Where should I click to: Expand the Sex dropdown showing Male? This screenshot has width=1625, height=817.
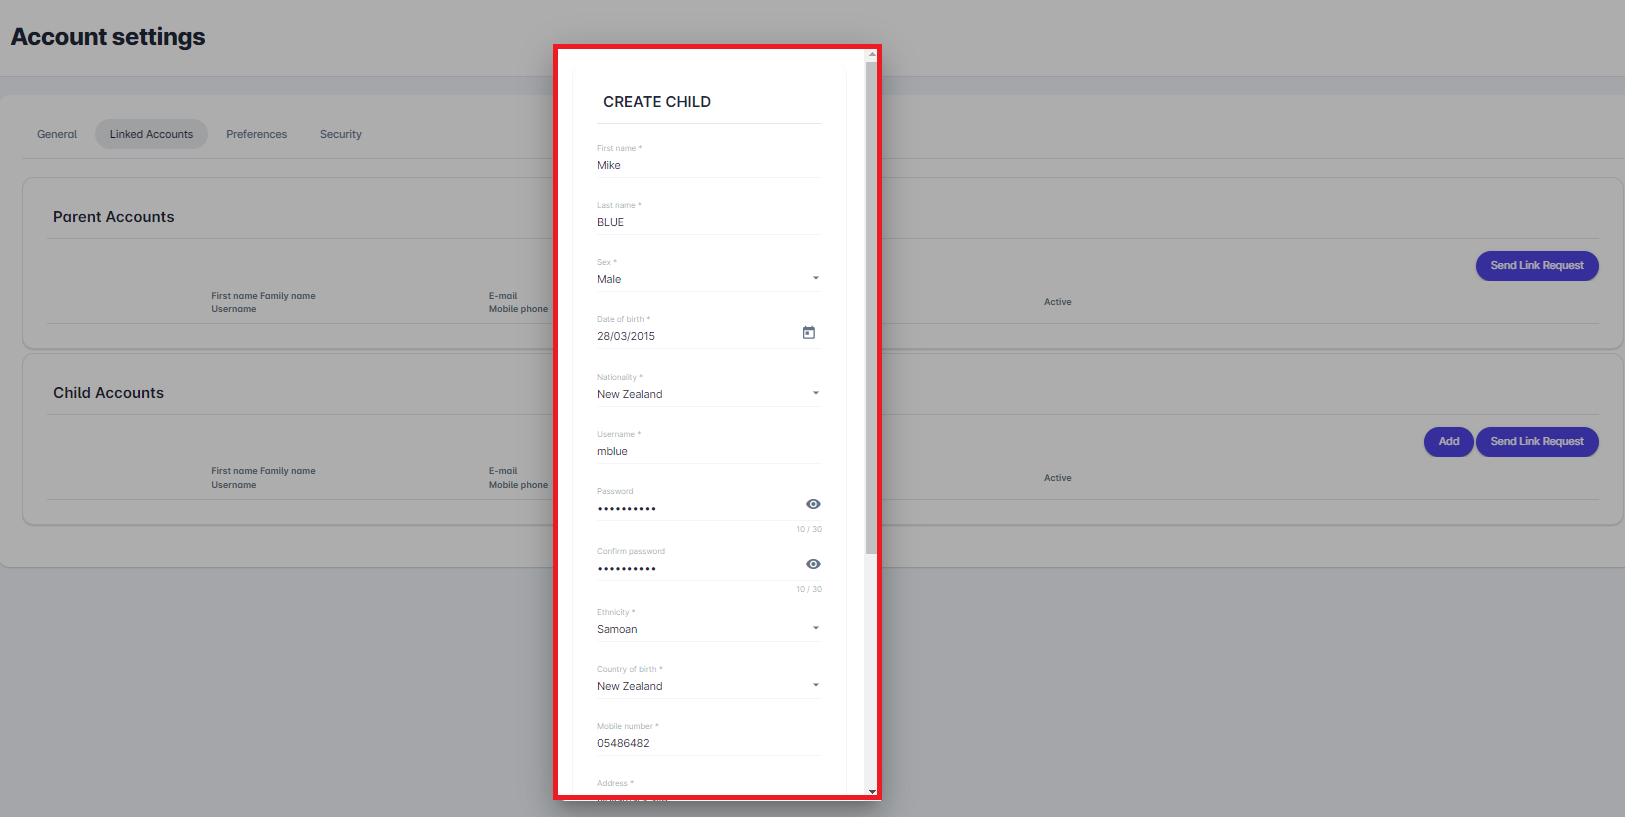(x=708, y=279)
